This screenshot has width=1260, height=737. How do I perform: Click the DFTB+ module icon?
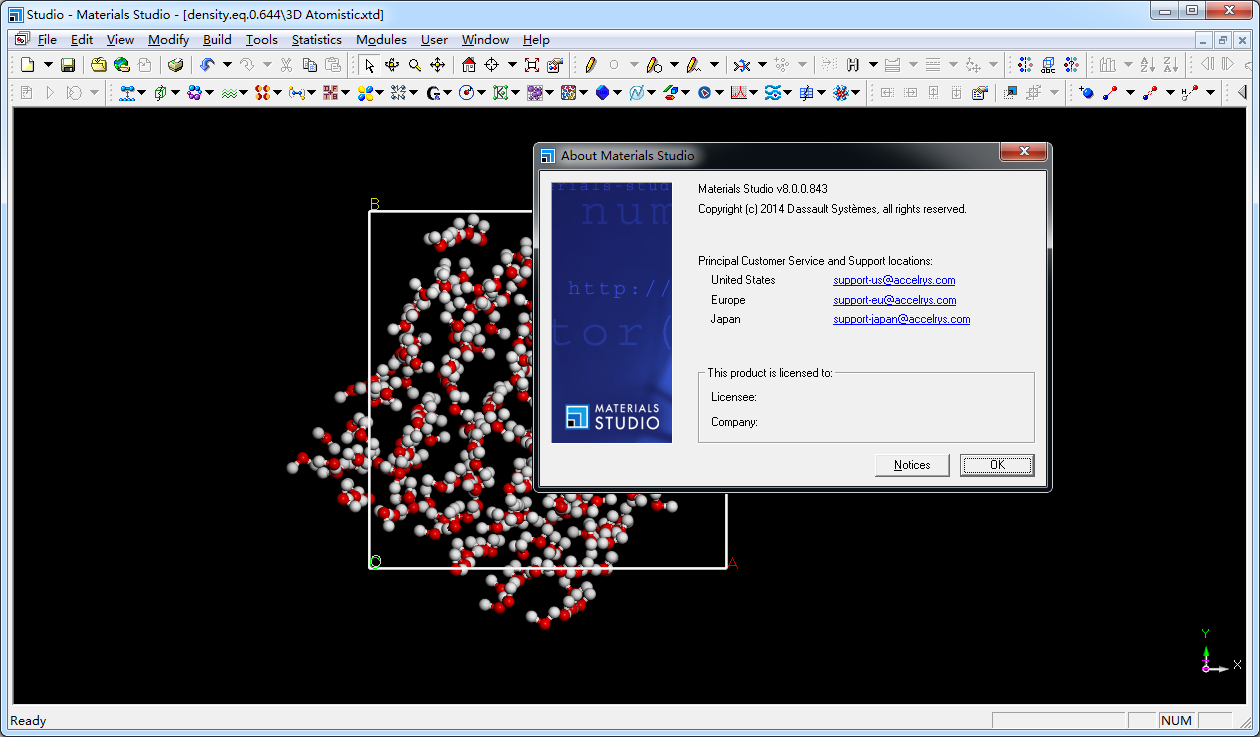tap(329, 92)
